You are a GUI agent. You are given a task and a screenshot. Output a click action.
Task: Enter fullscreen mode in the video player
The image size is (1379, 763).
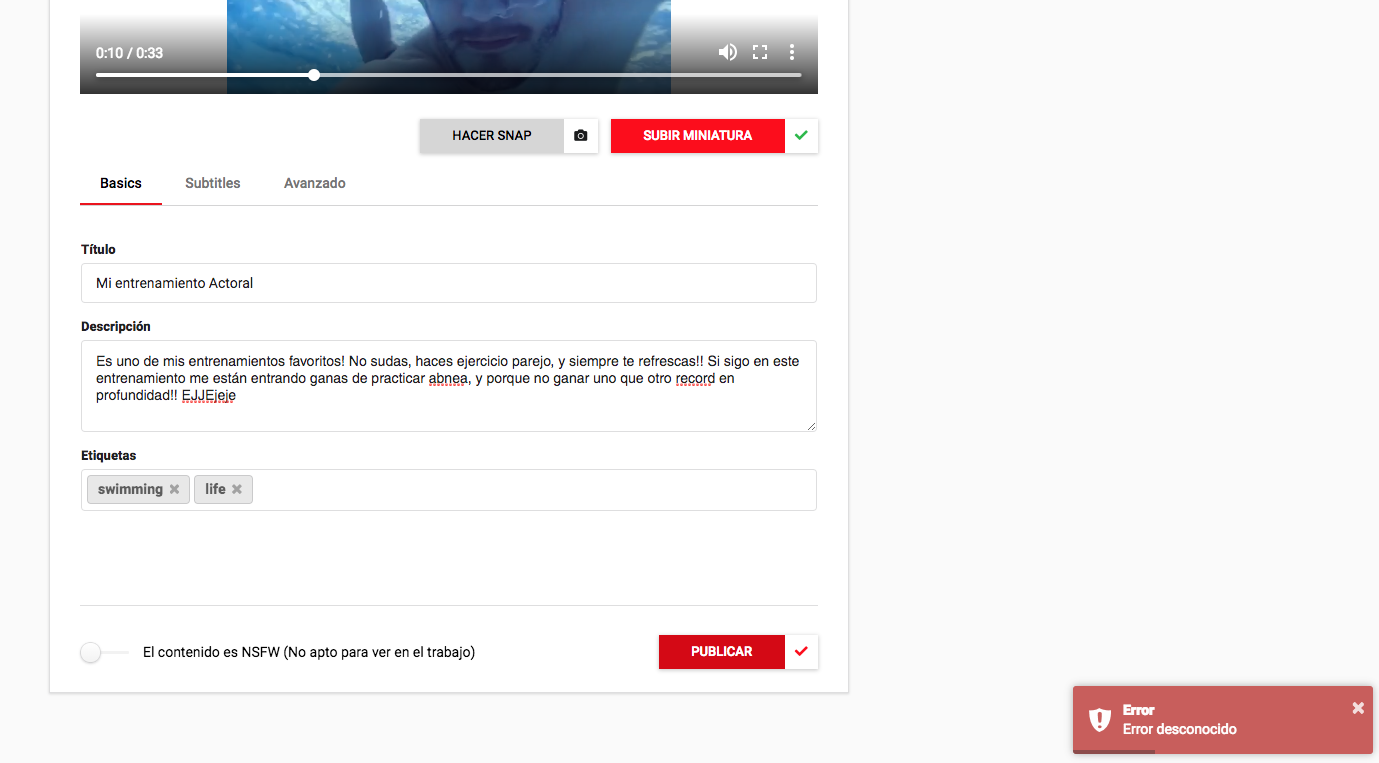(x=760, y=52)
